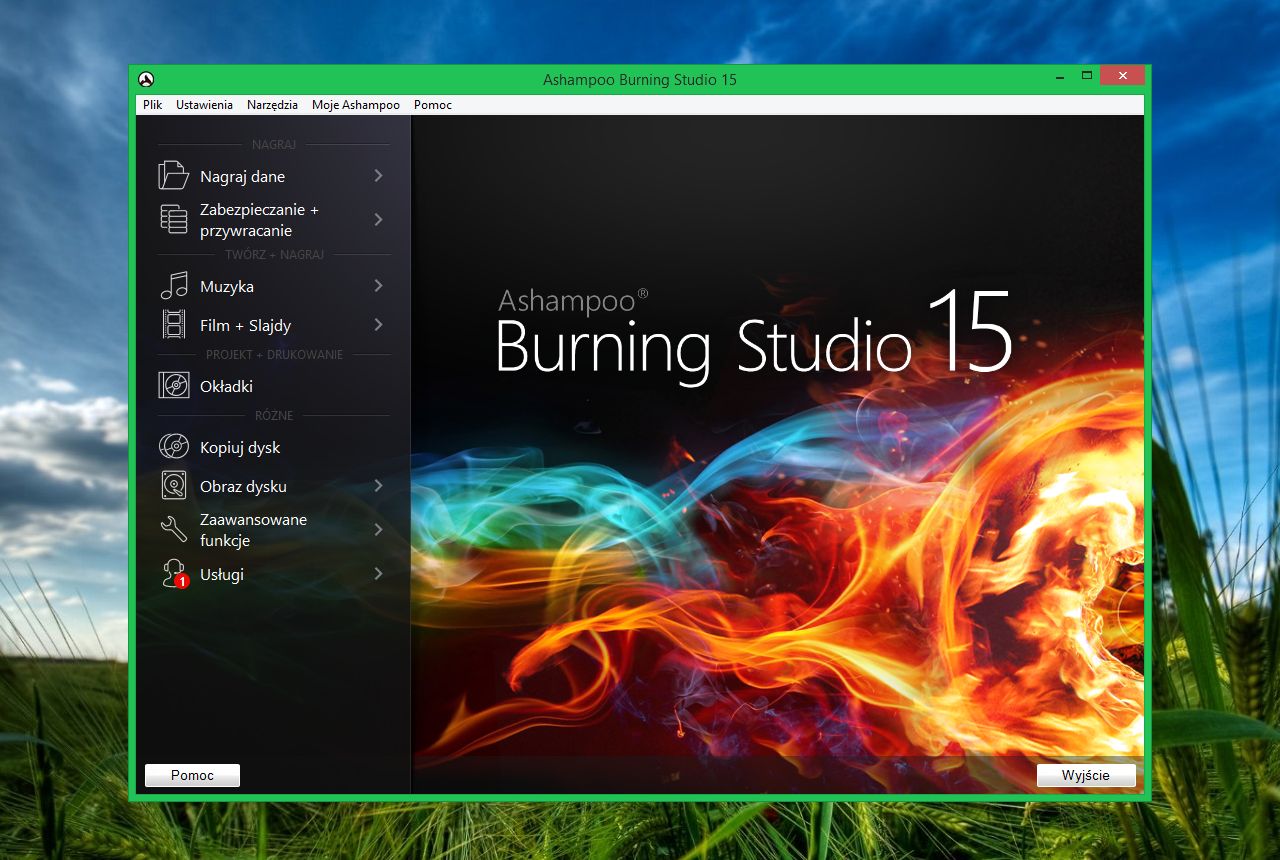Select the Obraz dysku label
1280x860 pixels.
tap(243, 487)
